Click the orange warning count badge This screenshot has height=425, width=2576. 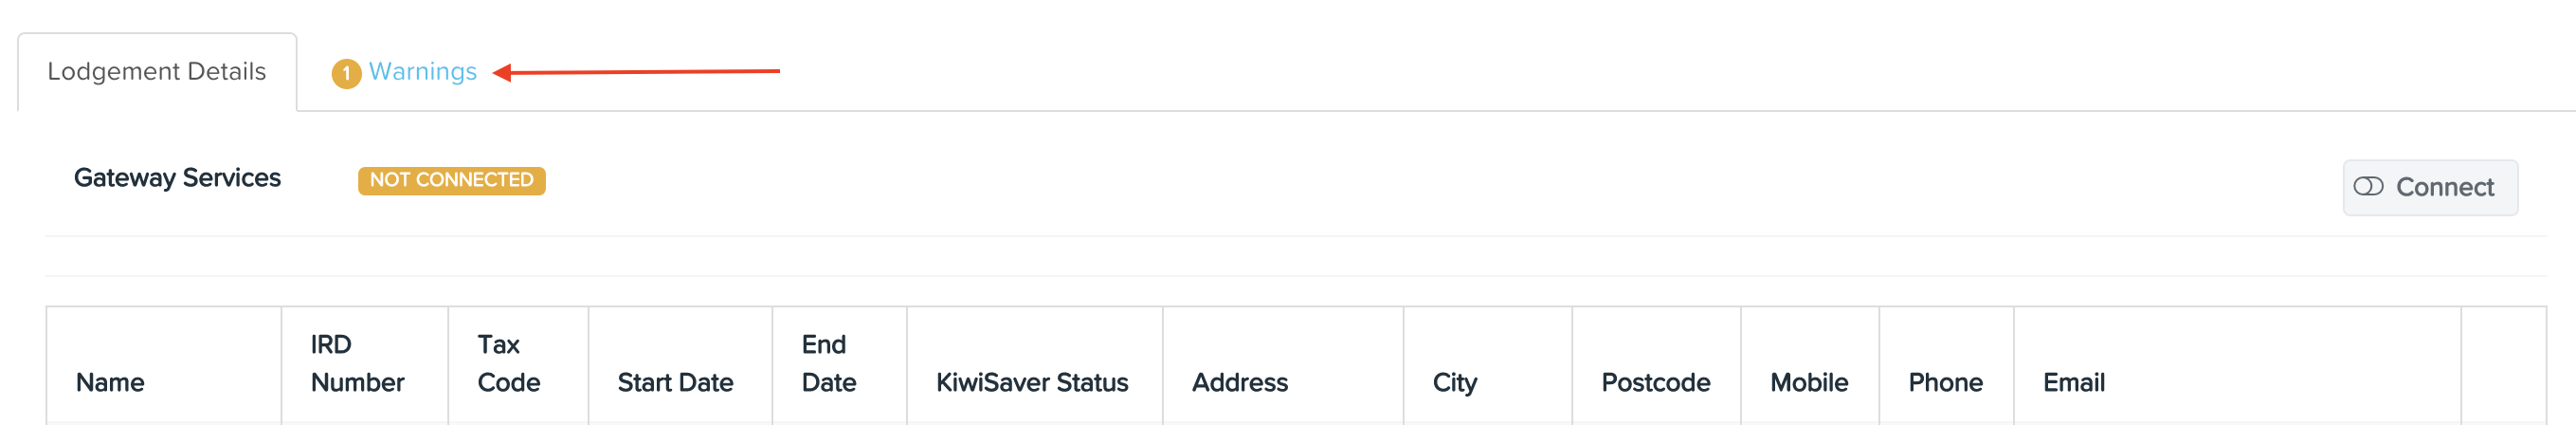[x=346, y=73]
